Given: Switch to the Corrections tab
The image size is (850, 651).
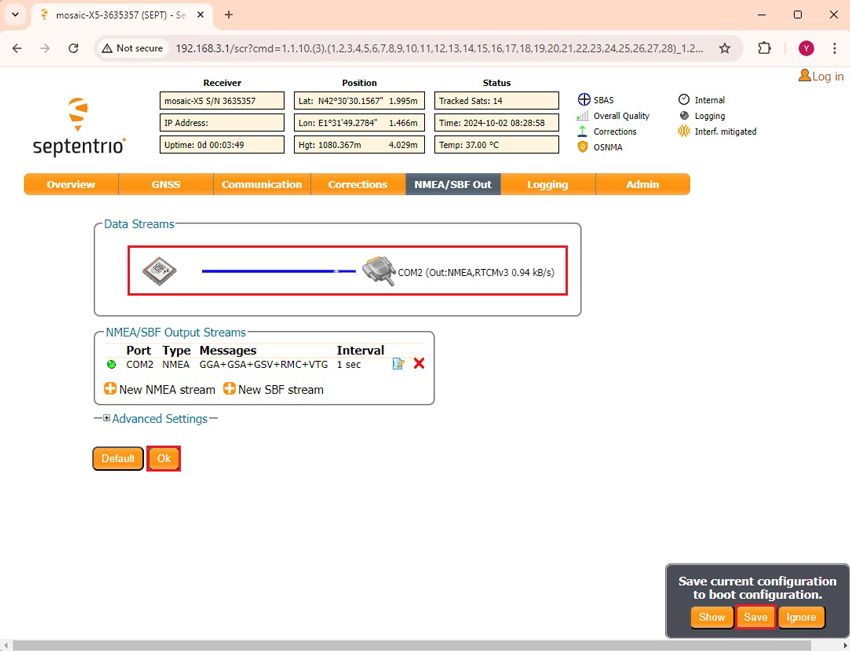Looking at the screenshot, I should coord(357,184).
